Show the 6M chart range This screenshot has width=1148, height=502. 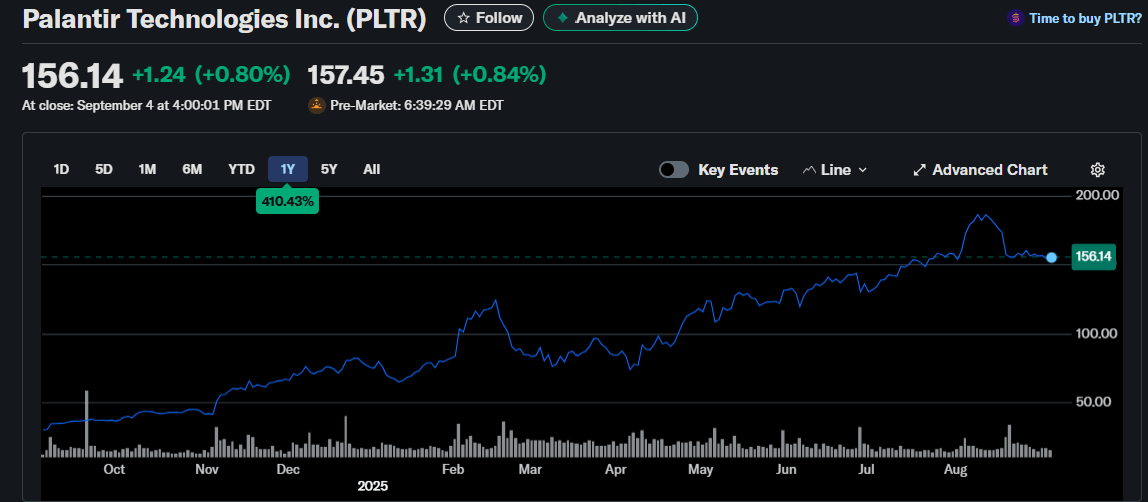click(x=192, y=170)
